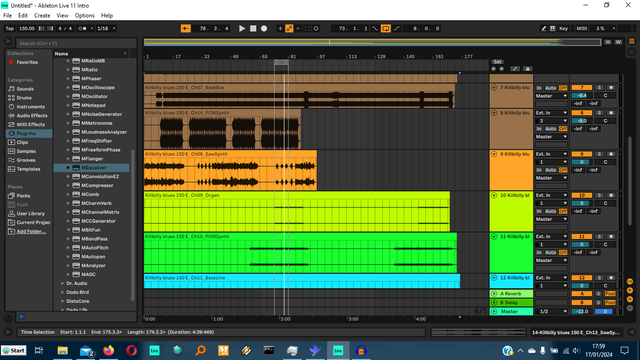This screenshot has width=640, height=360.
Task: Arm track 8 for recording
Action: coord(611,113)
